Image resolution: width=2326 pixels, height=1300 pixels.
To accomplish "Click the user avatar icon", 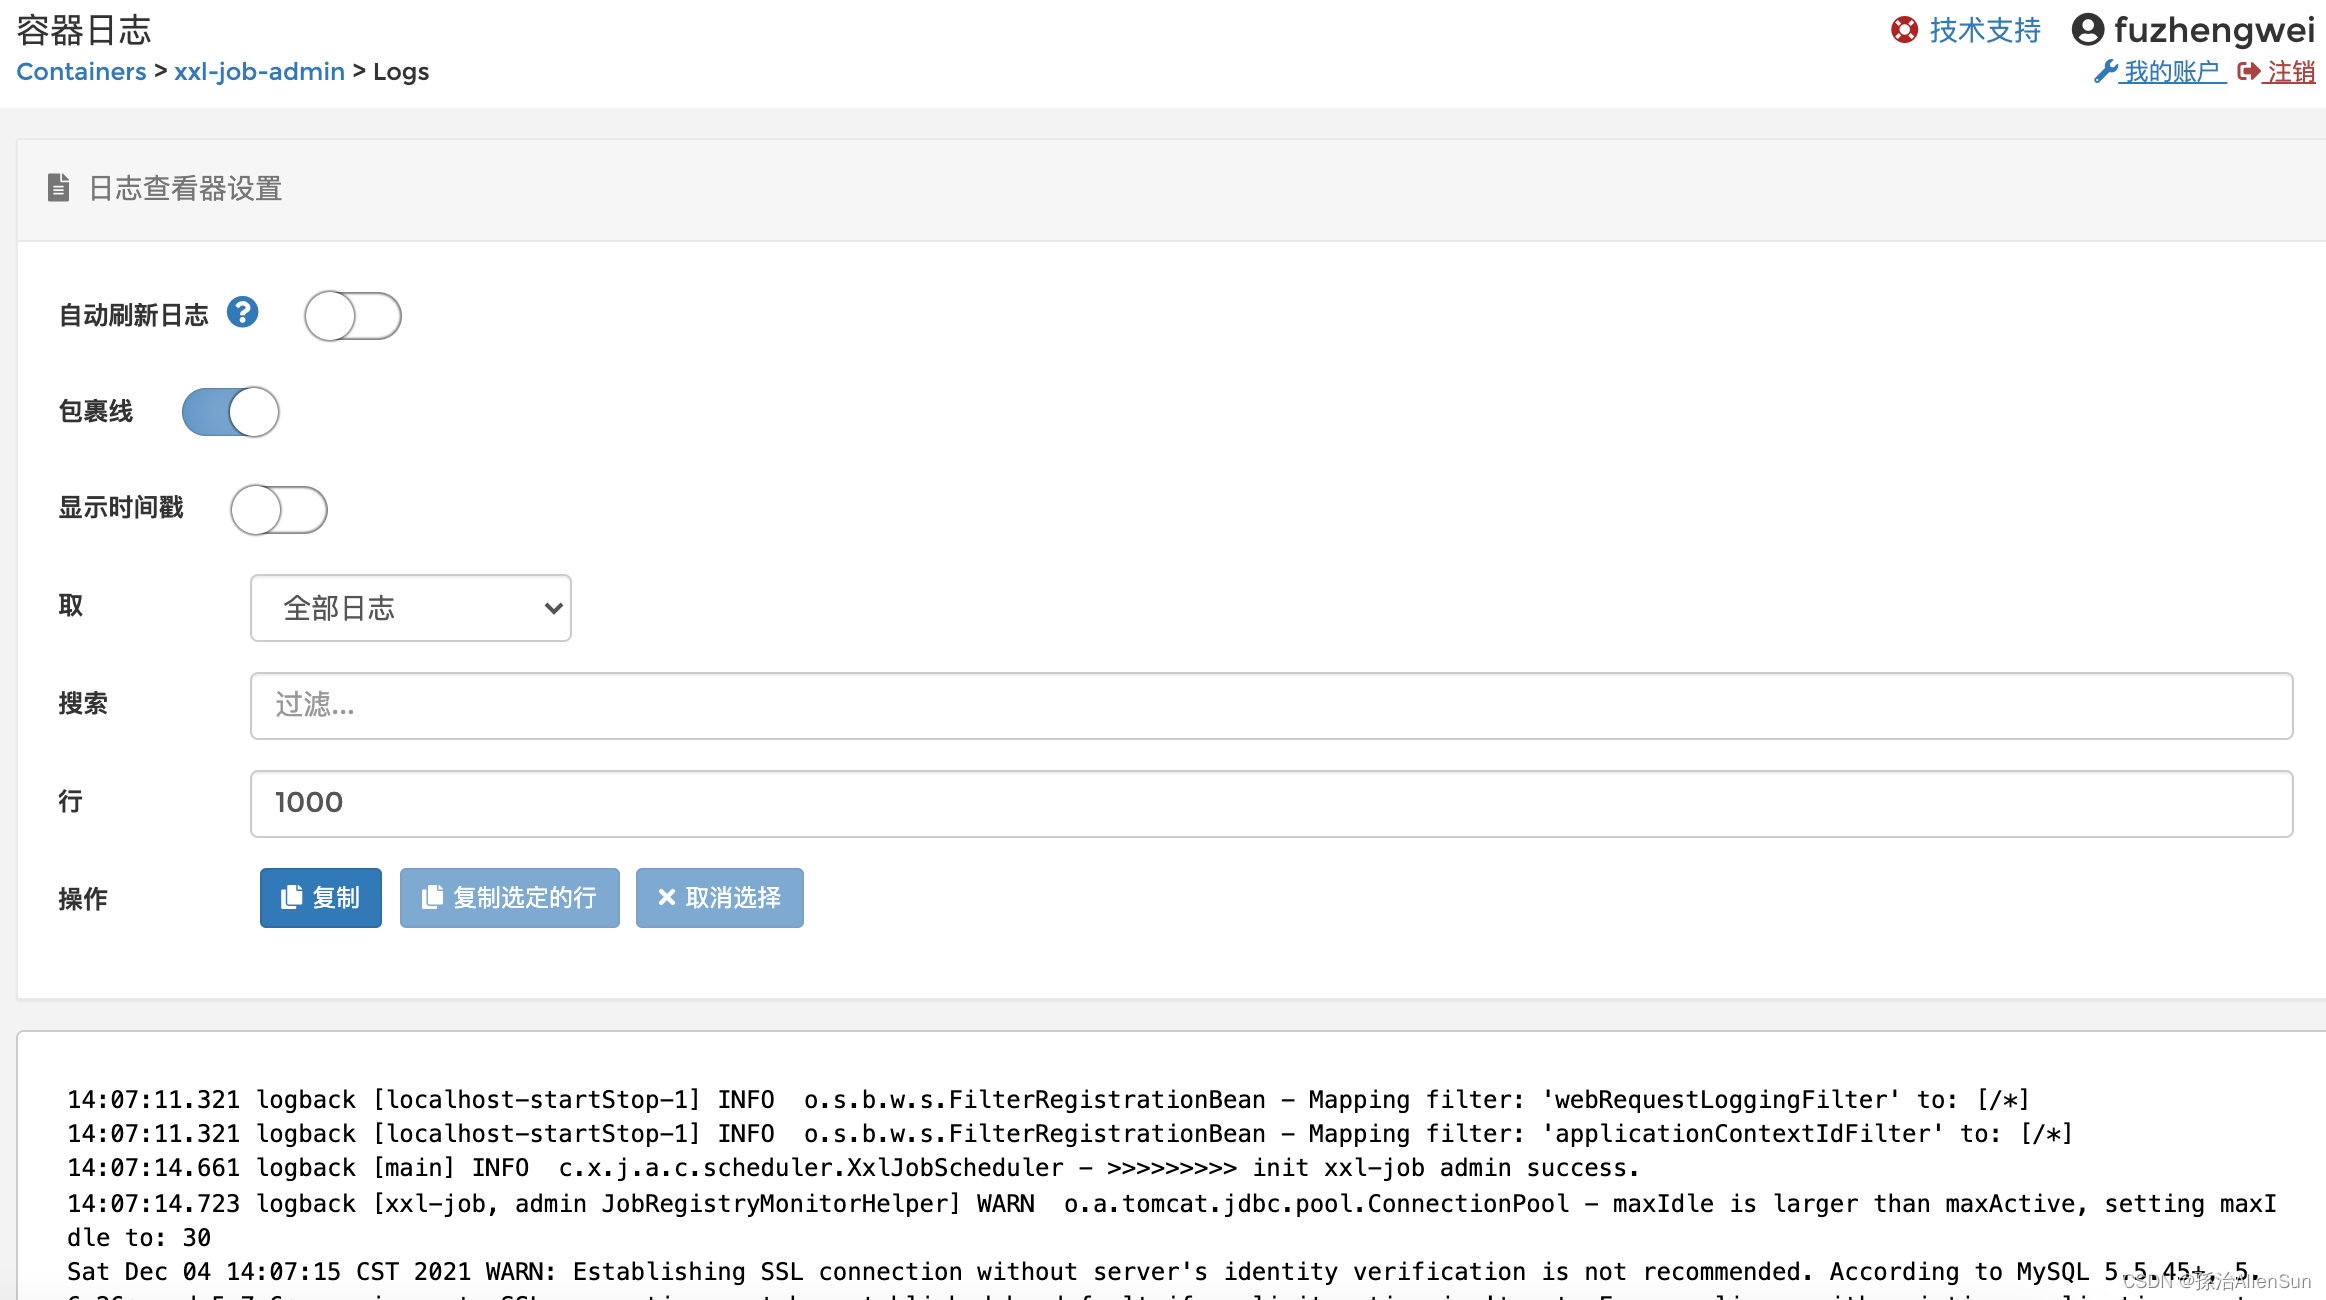I will [2087, 30].
